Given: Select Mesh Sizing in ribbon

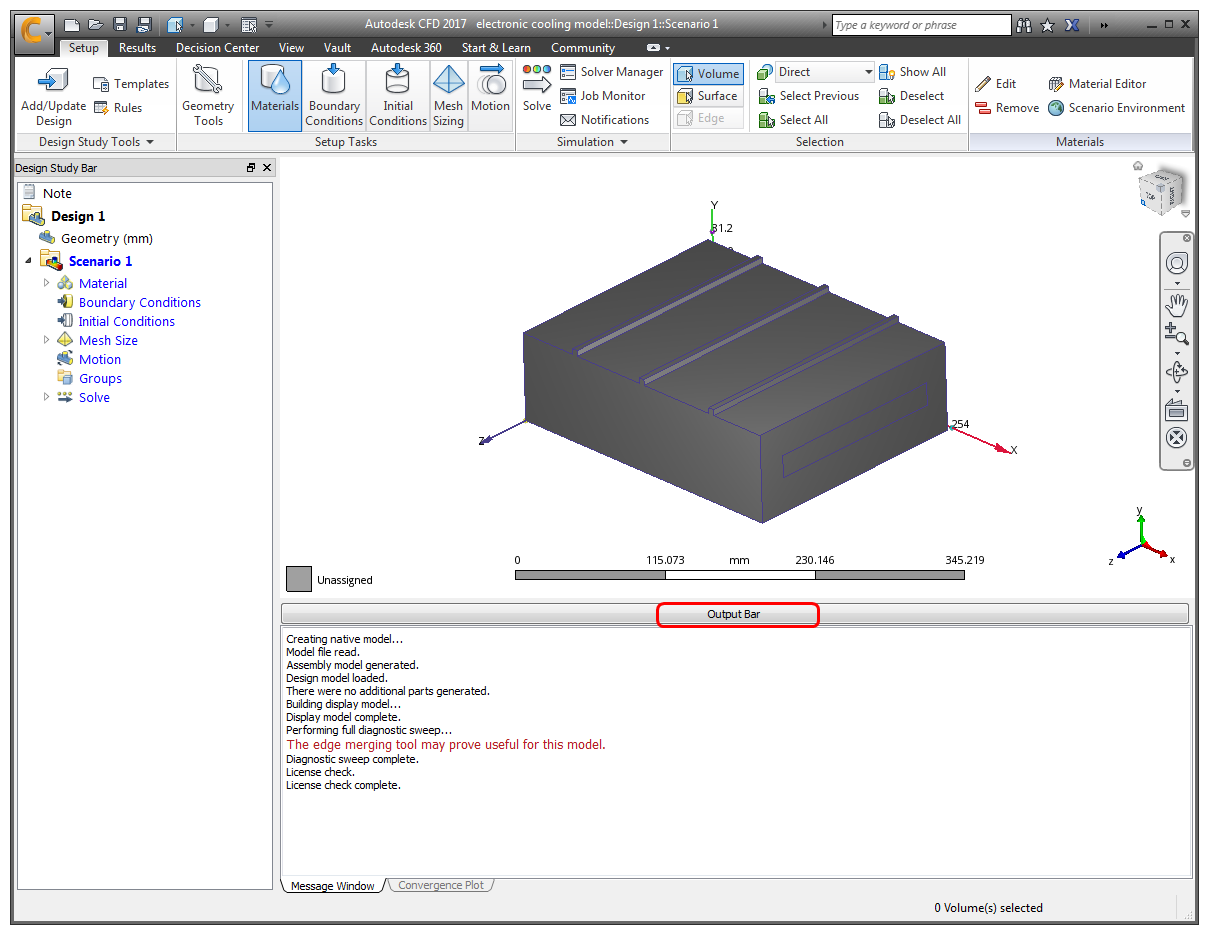Looking at the screenshot, I should click(448, 96).
